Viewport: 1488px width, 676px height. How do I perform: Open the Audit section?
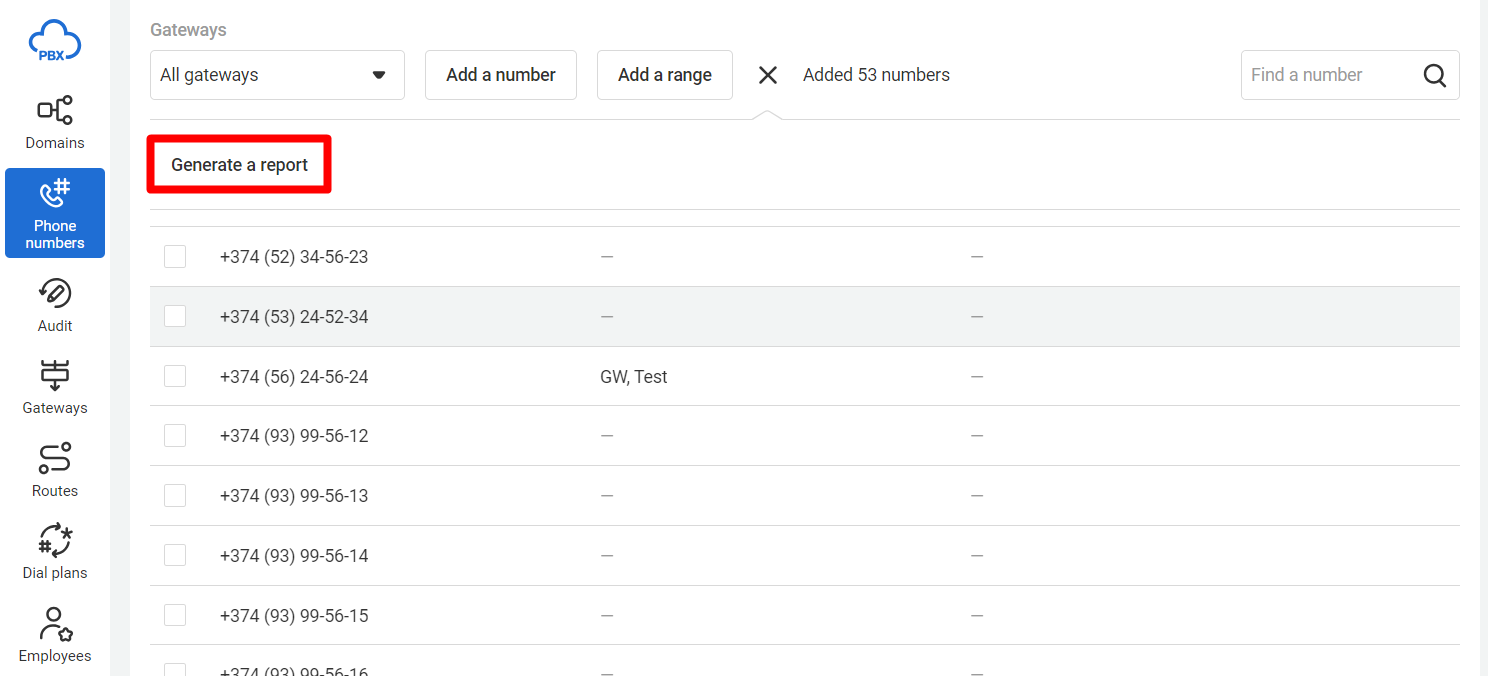click(55, 305)
